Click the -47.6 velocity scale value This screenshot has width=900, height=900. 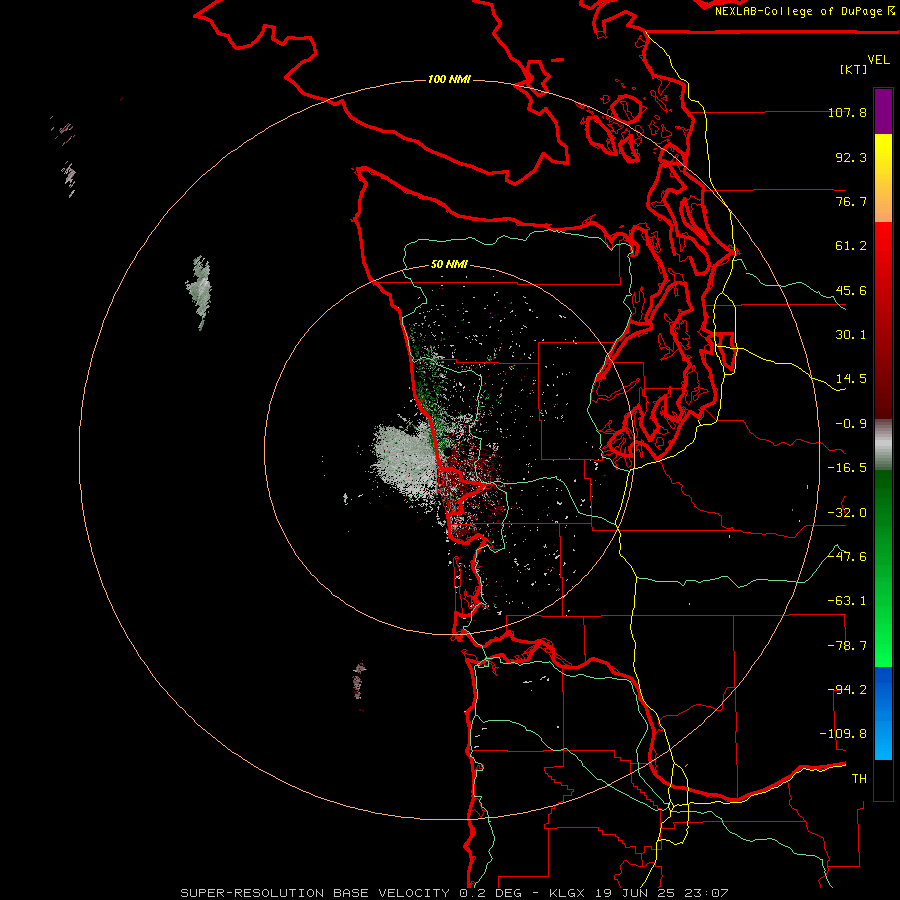[847, 557]
